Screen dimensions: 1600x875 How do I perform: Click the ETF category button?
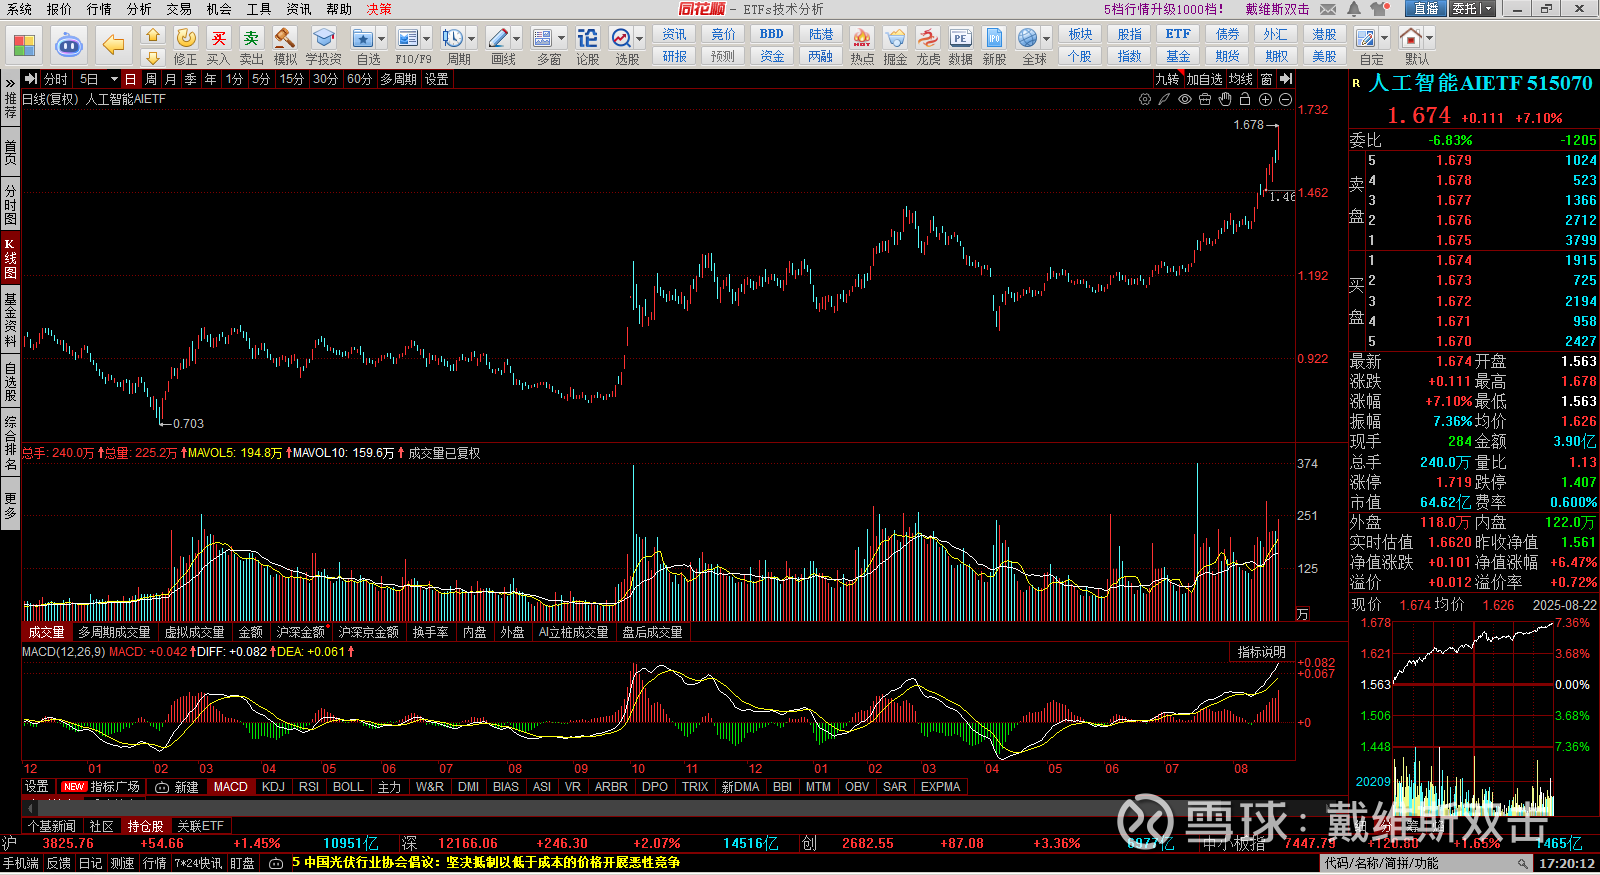pyautogui.click(x=1178, y=34)
